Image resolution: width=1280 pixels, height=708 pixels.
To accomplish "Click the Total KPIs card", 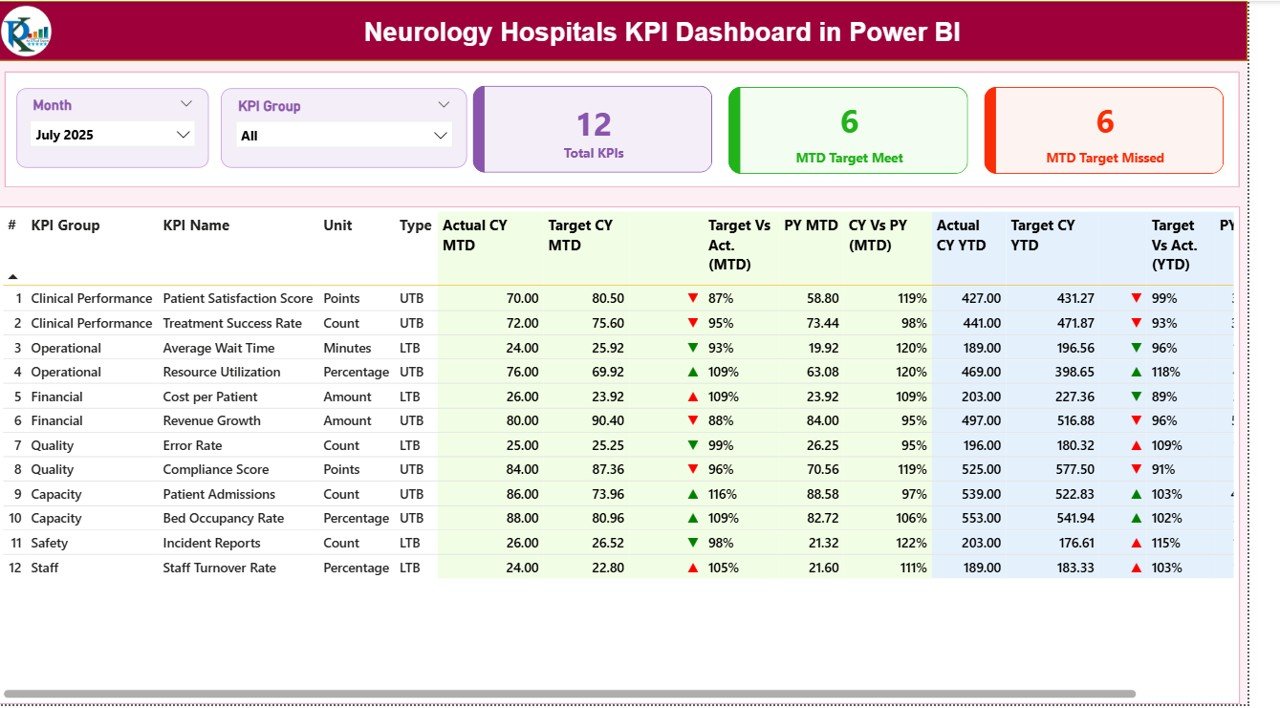I will (x=593, y=130).
